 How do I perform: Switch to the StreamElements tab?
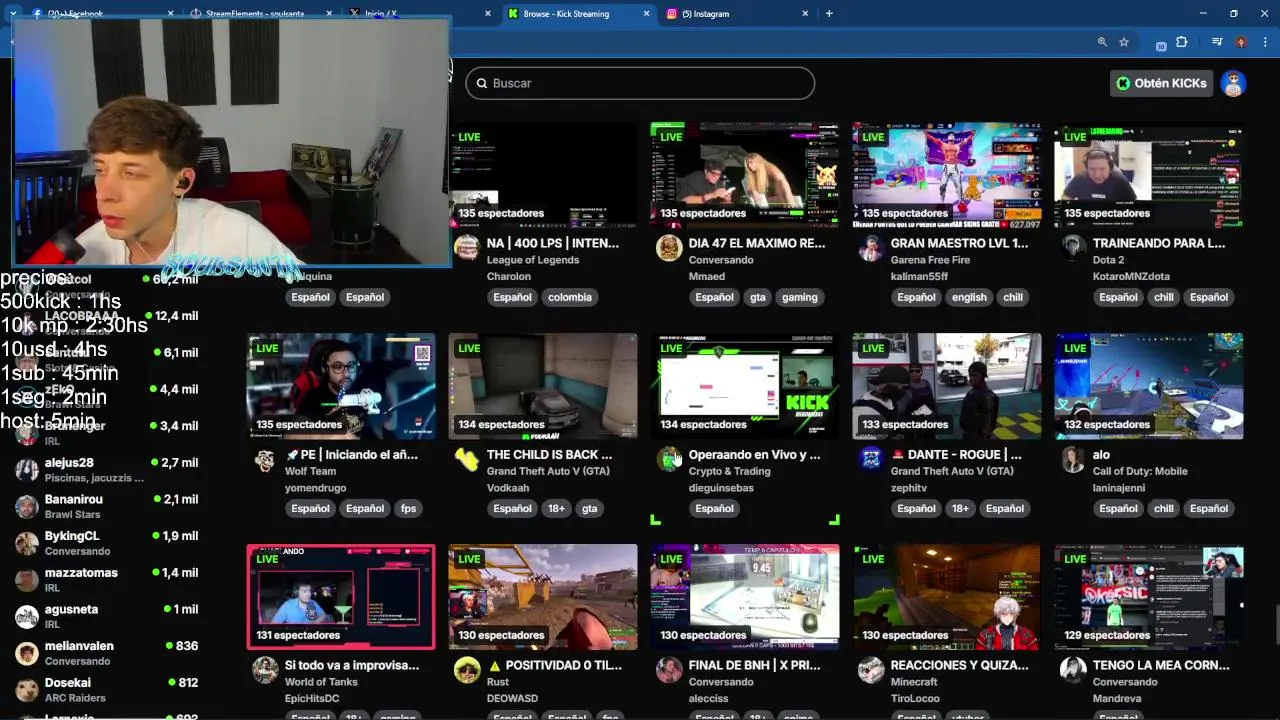[260, 14]
